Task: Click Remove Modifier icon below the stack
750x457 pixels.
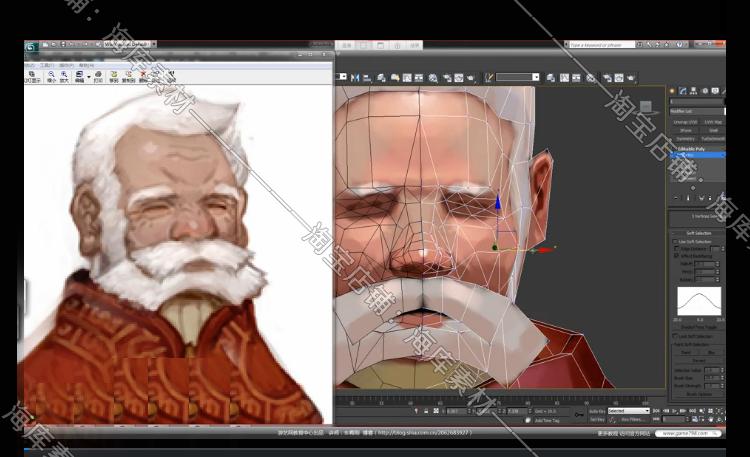Action: 710,198
